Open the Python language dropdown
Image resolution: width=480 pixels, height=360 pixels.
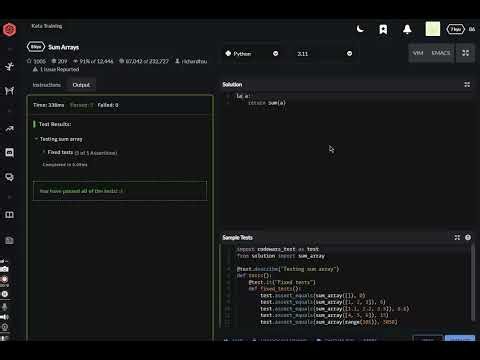click(x=252, y=53)
